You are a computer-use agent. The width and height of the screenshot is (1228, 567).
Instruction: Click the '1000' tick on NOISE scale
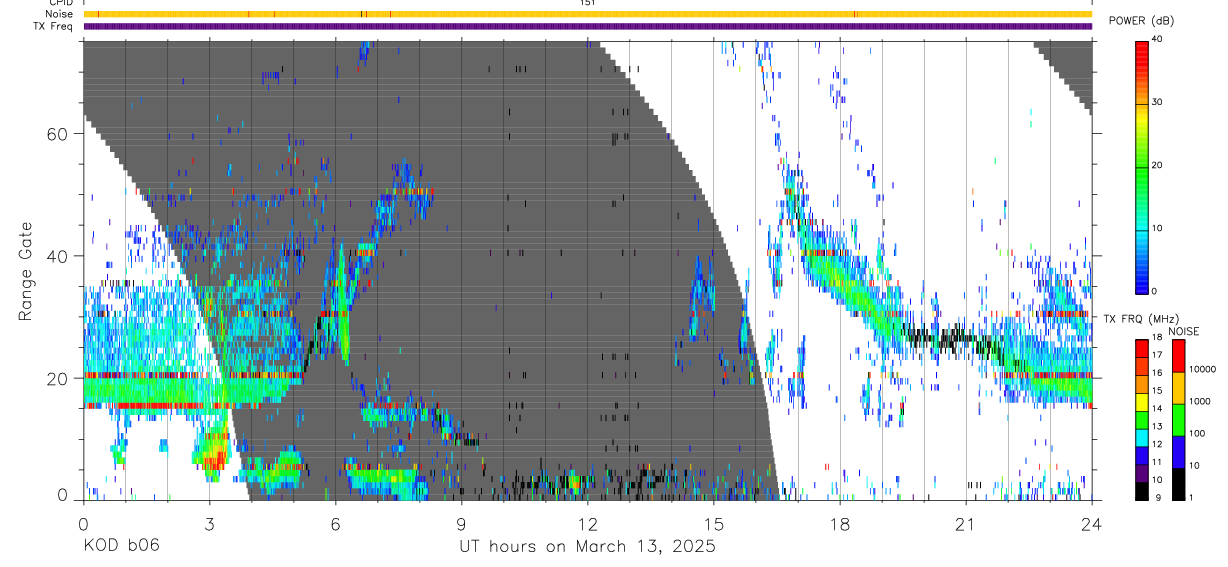(1200, 402)
